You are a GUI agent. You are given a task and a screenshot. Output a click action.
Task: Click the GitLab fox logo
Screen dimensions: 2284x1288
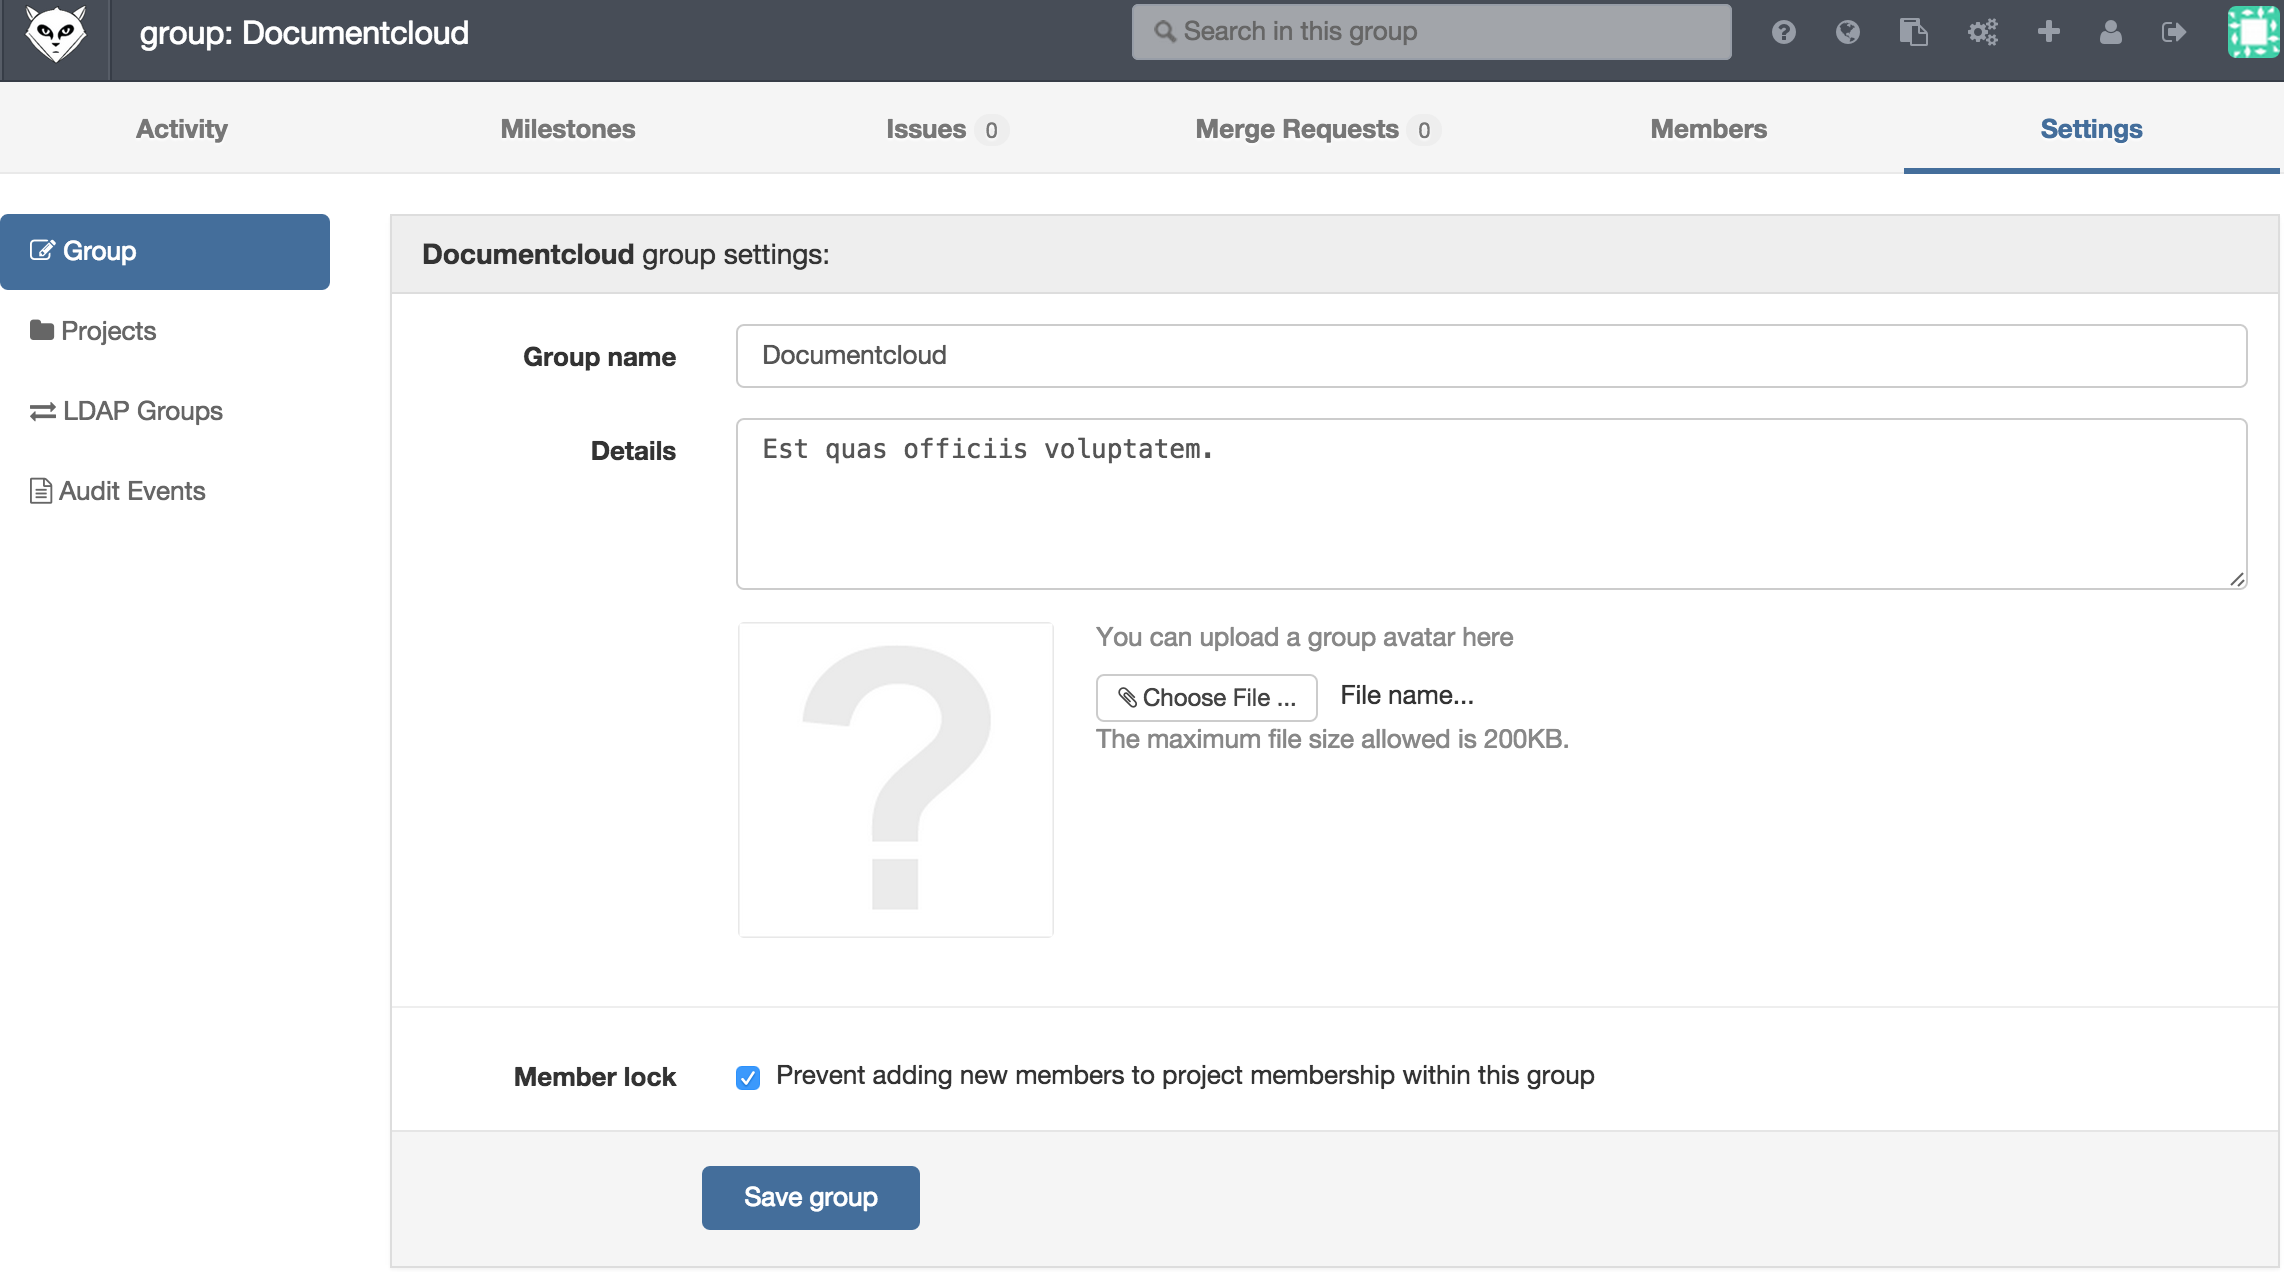pos(56,34)
